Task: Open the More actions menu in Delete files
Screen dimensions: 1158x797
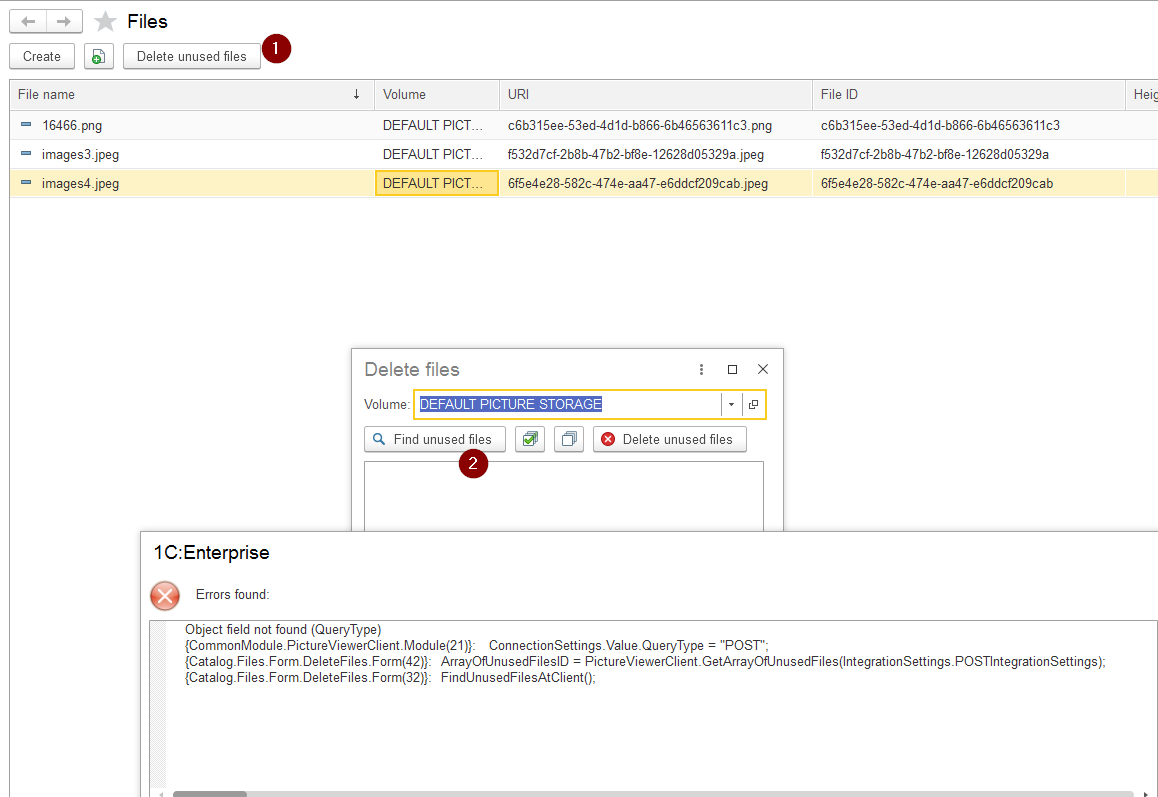Action: click(701, 369)
